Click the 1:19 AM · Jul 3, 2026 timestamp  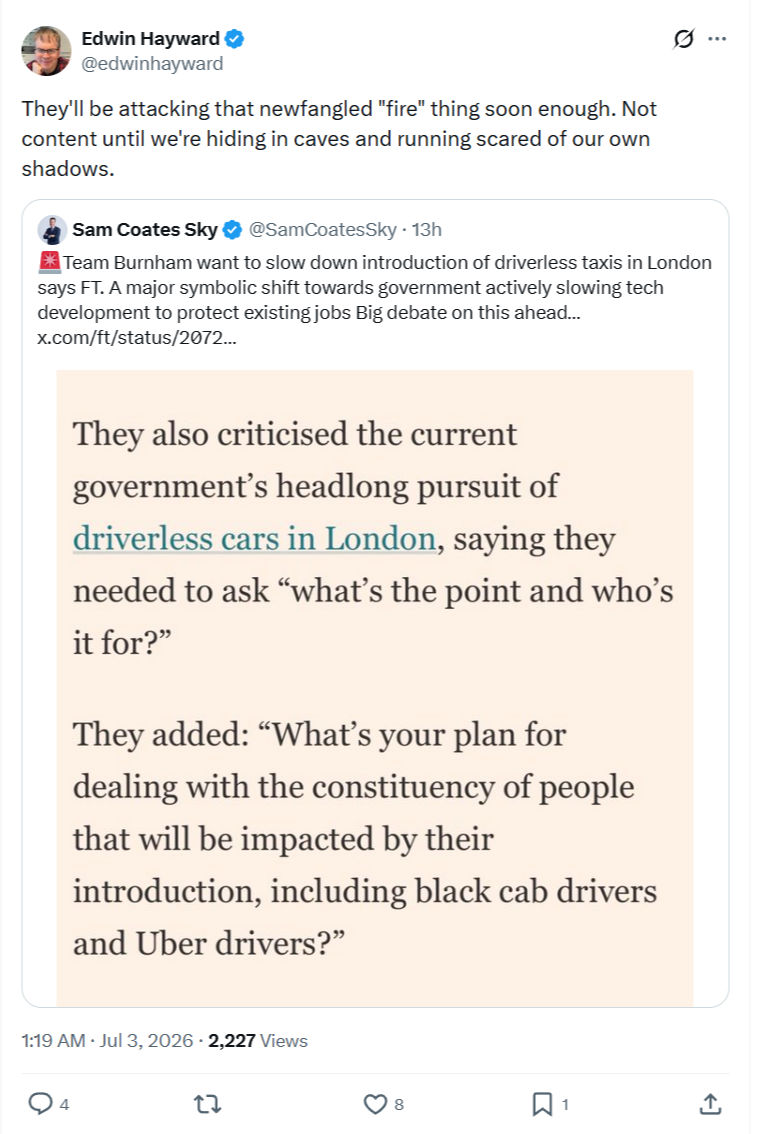[107, 1040]
